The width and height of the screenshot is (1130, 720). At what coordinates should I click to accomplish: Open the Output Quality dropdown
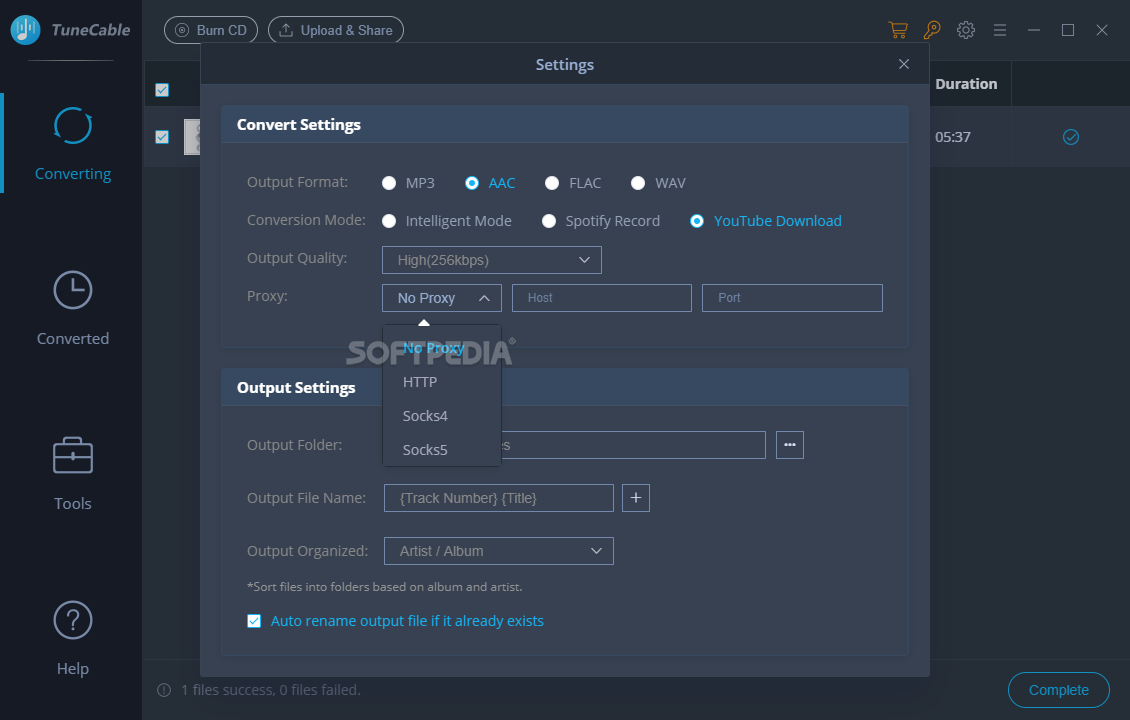tap(491, 260)
